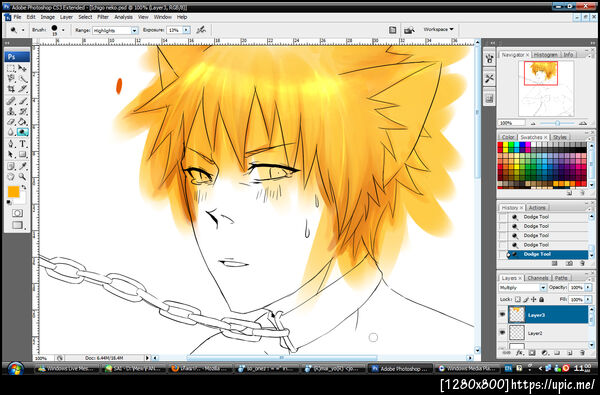Toggle Quick Mask mode
600x395 pixels.
[17, 213]
